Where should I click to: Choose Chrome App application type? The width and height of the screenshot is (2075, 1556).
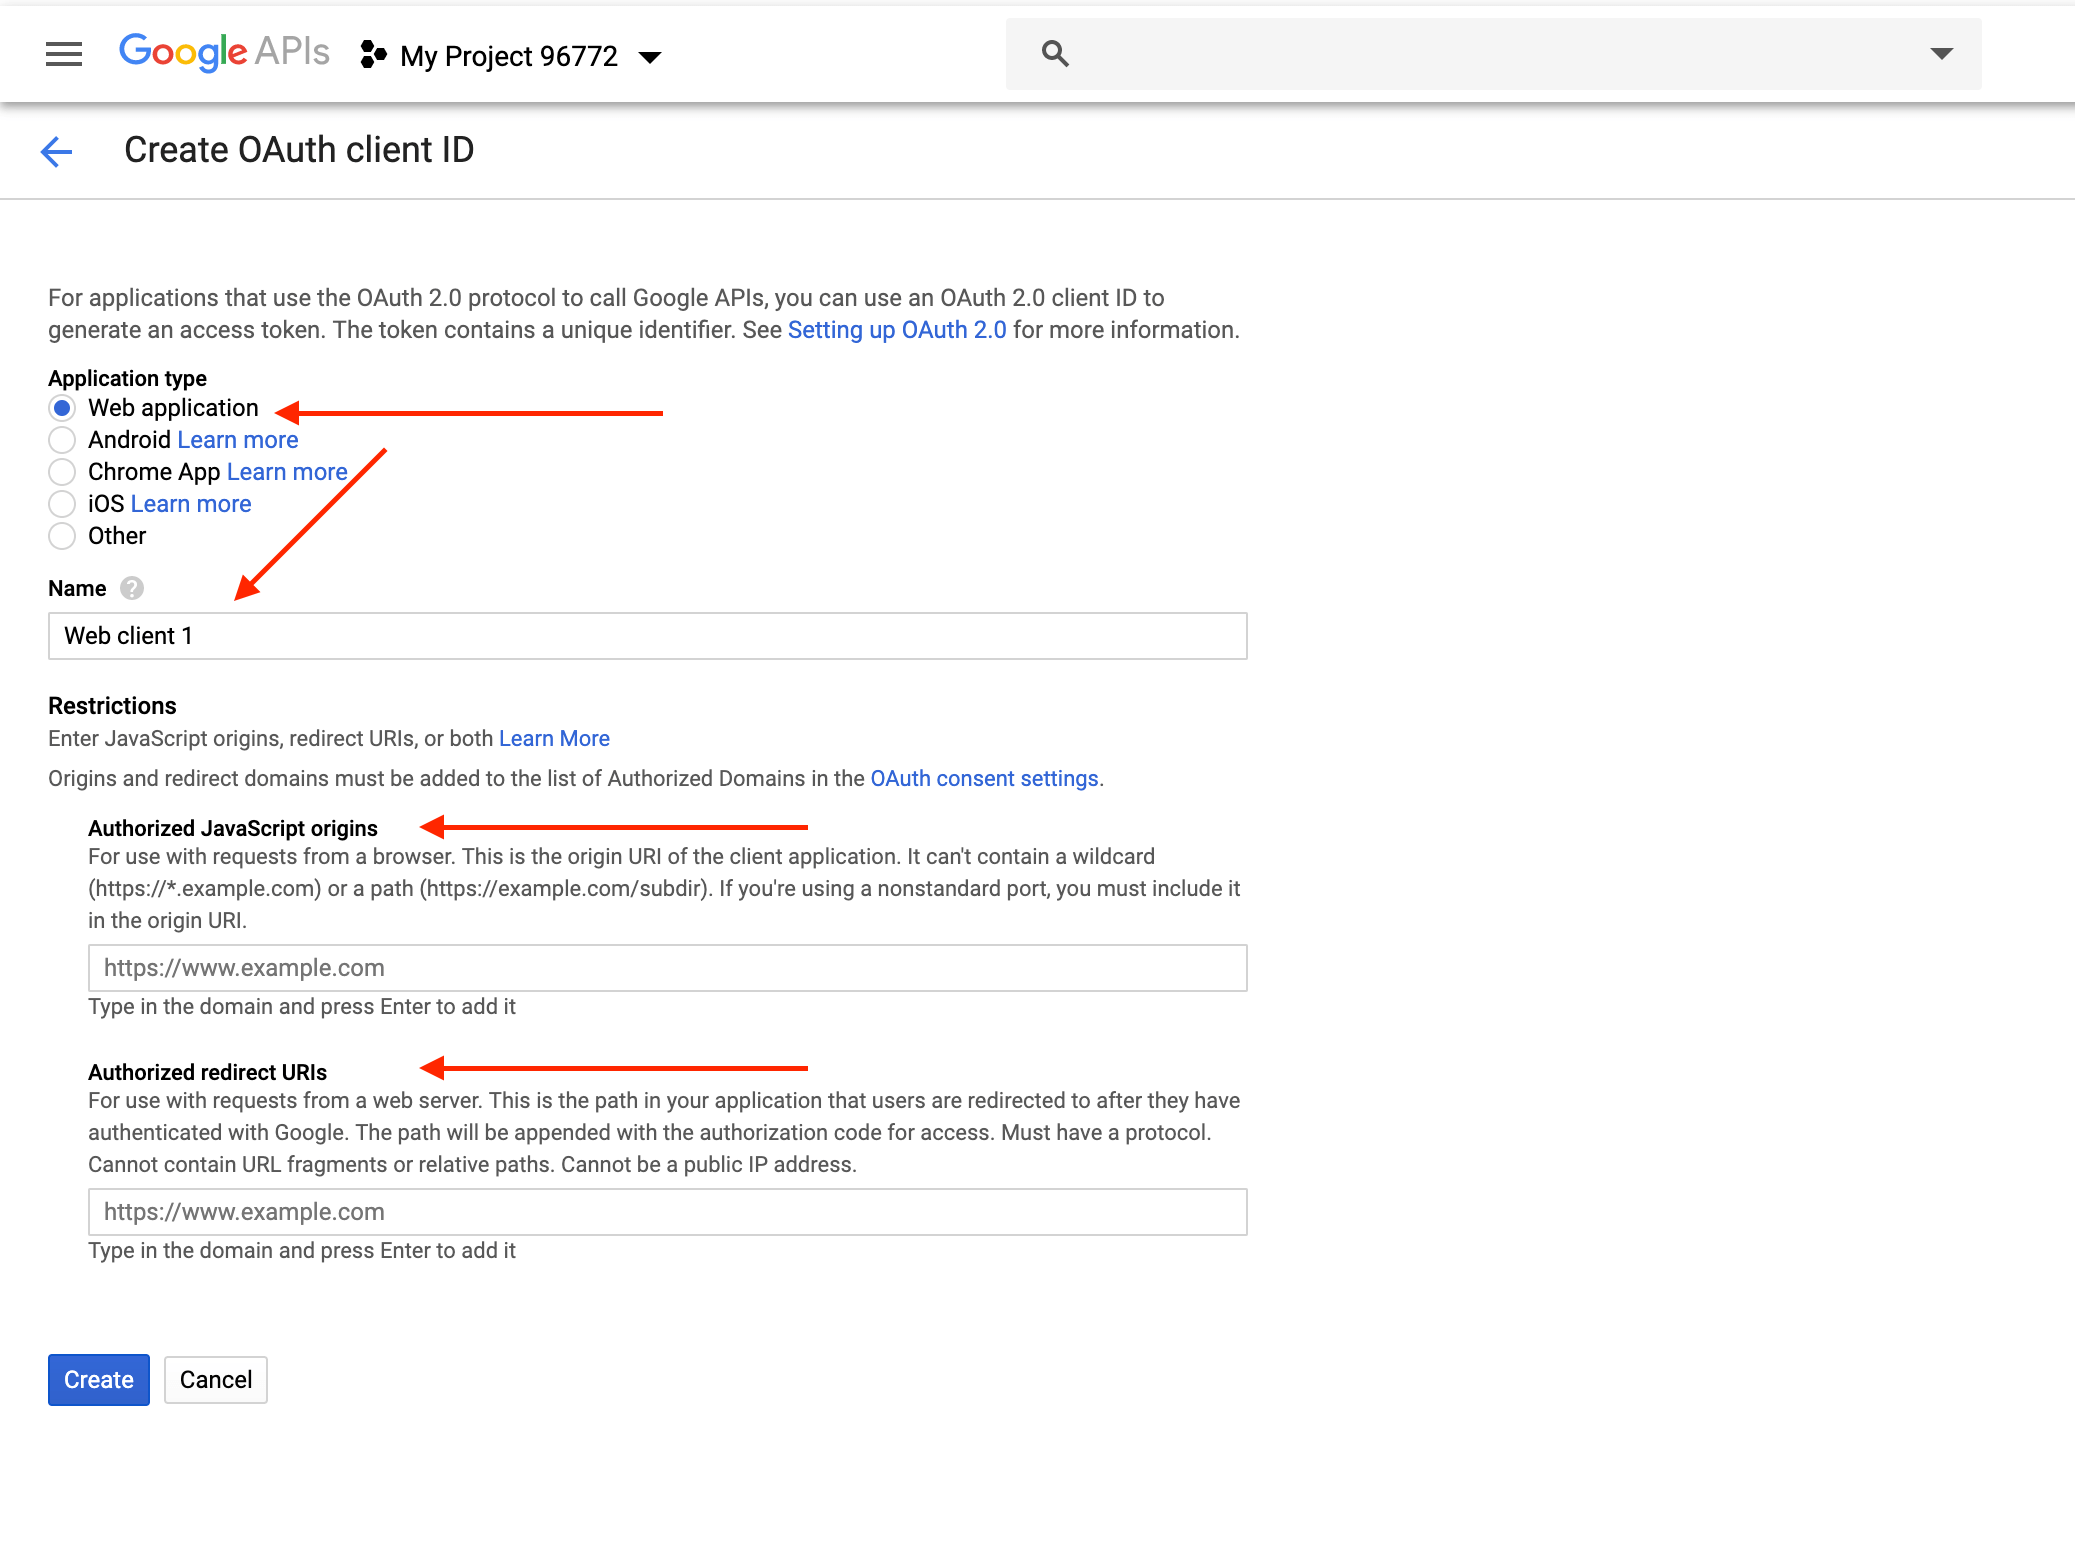[x=62, y=472]
